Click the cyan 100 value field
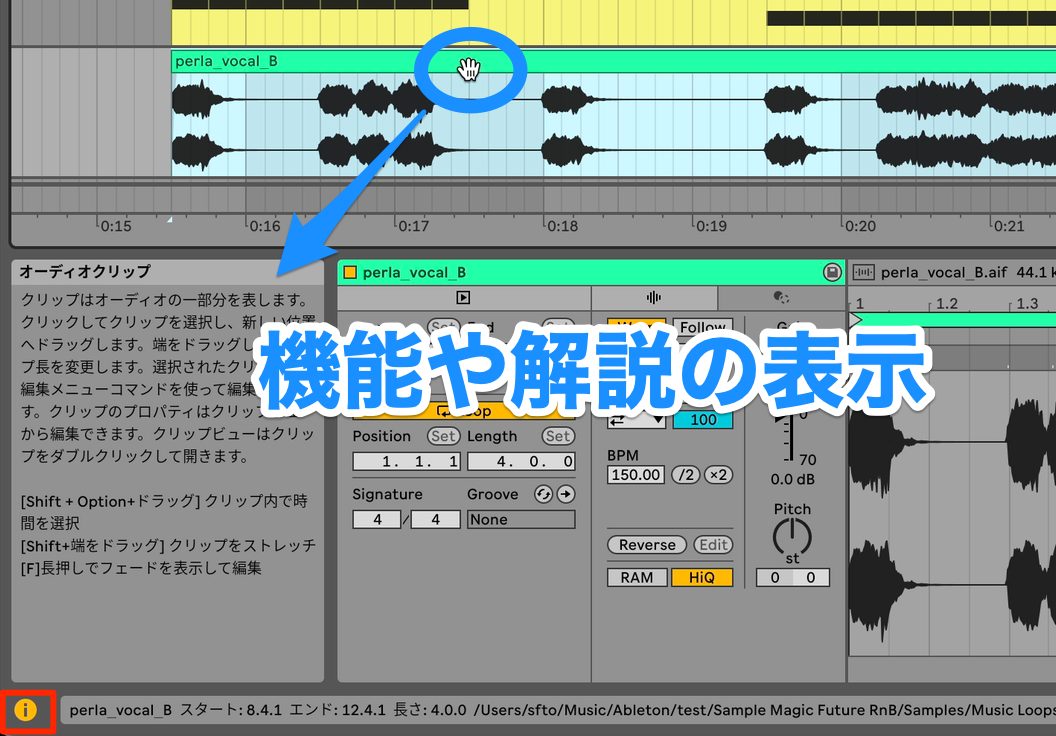1056x736 pixels. [702, 420]
